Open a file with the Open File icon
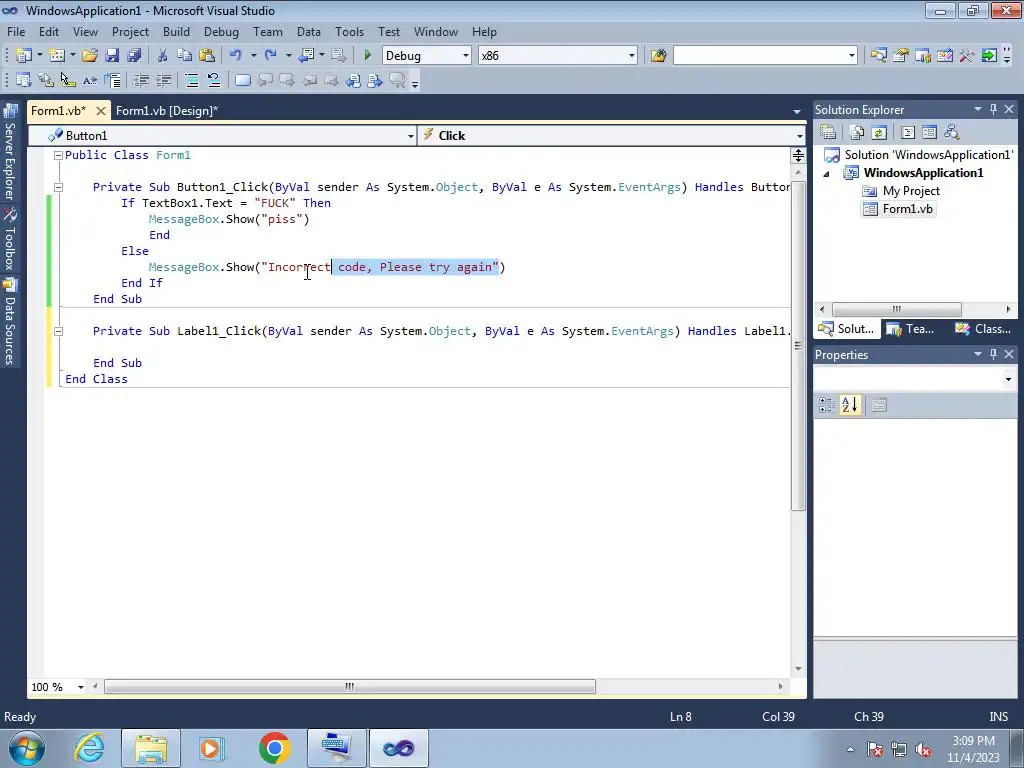Image resolution: width=1024 pixels, height=768 pixels. 89,56
